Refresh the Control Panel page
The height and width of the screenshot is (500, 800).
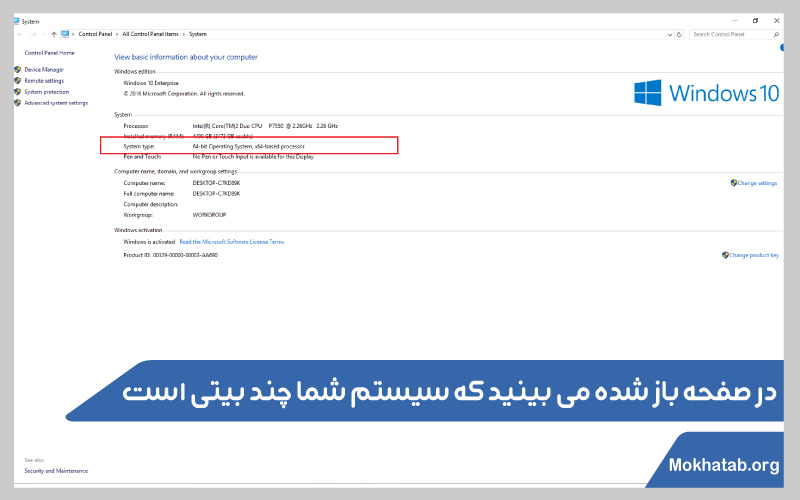point(679,35)
